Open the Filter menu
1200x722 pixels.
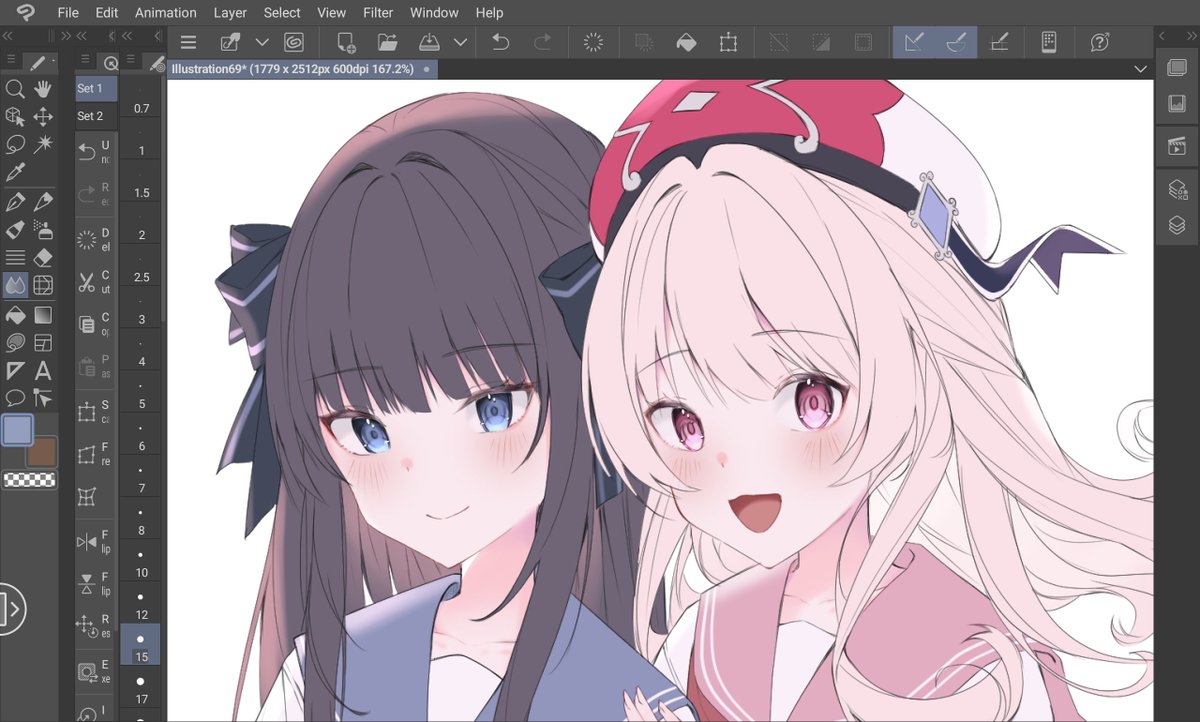[x=378, y=13]
